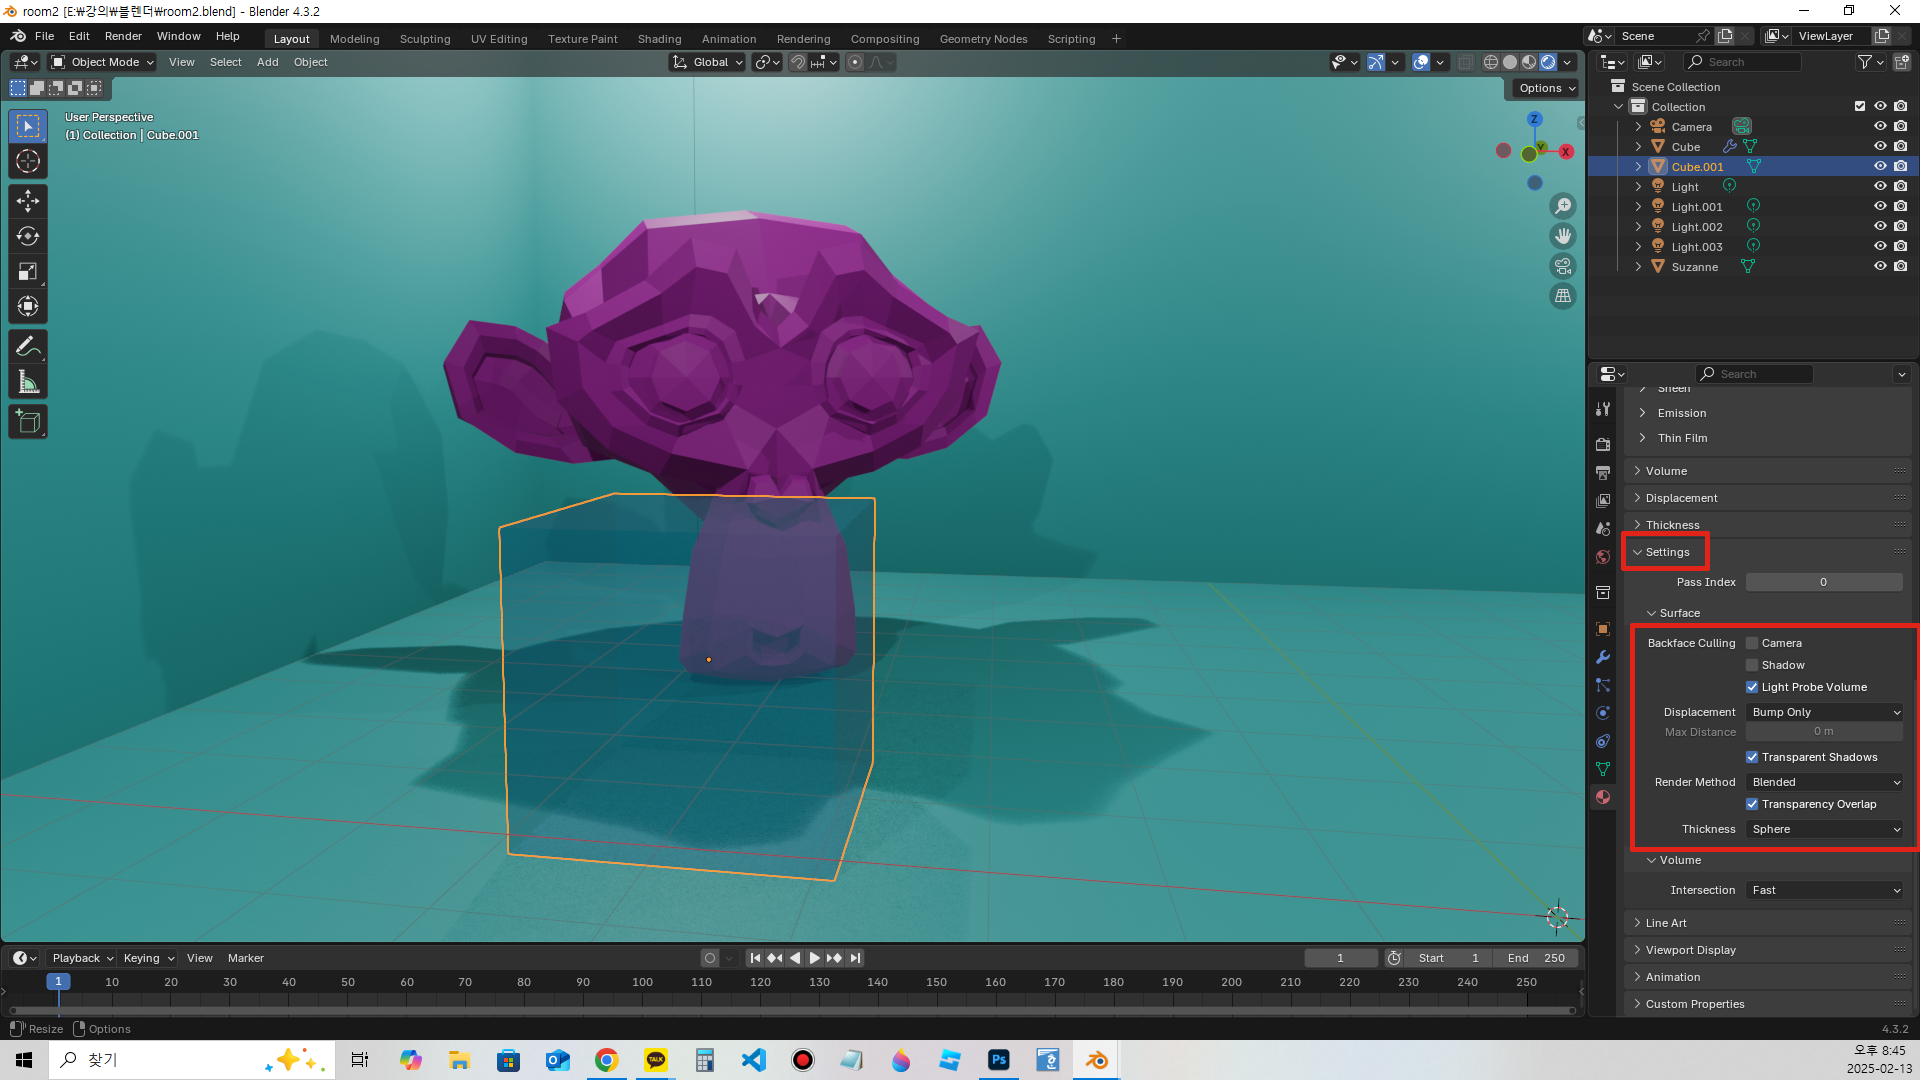Switch perspective/orthographic grid icon
This screenshot has width=1920, height=1080.
[1563, 296]
